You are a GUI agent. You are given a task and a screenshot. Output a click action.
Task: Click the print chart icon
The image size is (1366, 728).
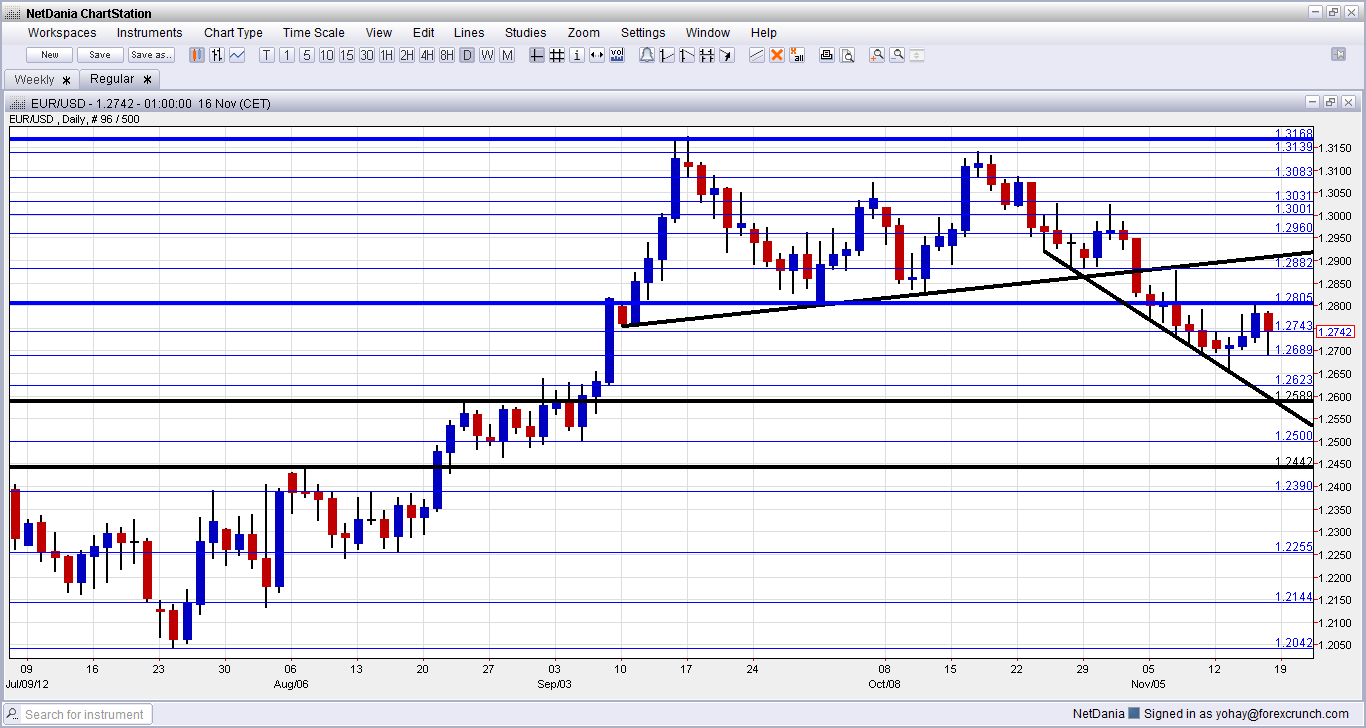(x=827, y=55)
